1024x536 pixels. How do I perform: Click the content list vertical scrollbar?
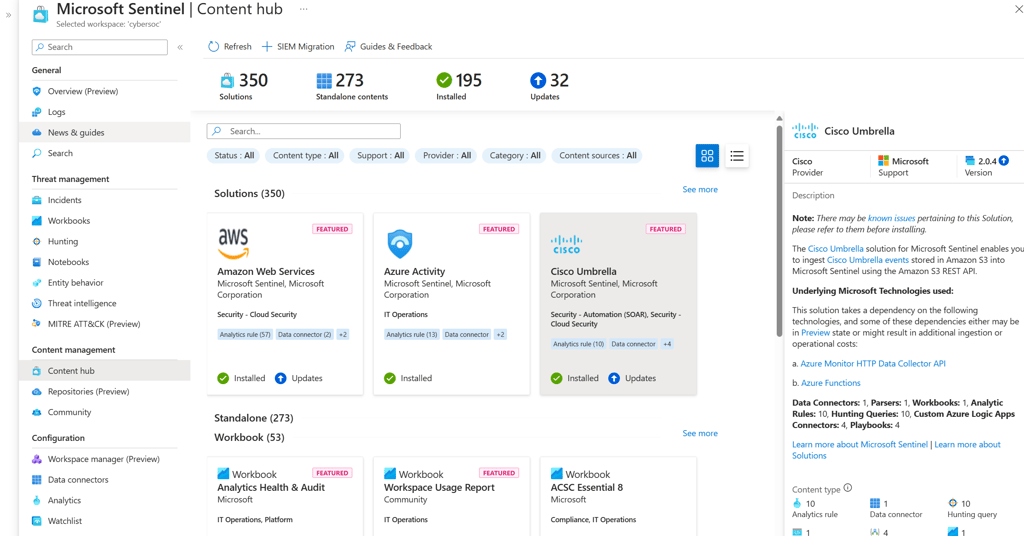[x=778, y=230]
